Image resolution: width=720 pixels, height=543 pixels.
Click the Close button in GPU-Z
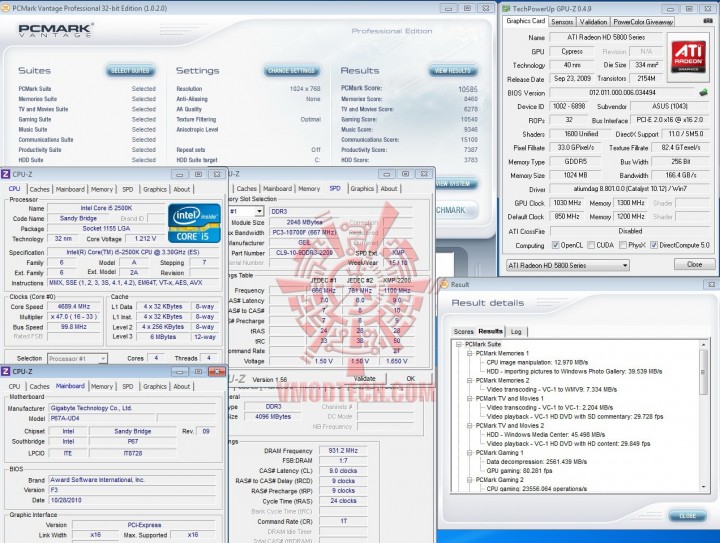coord(694,264)
